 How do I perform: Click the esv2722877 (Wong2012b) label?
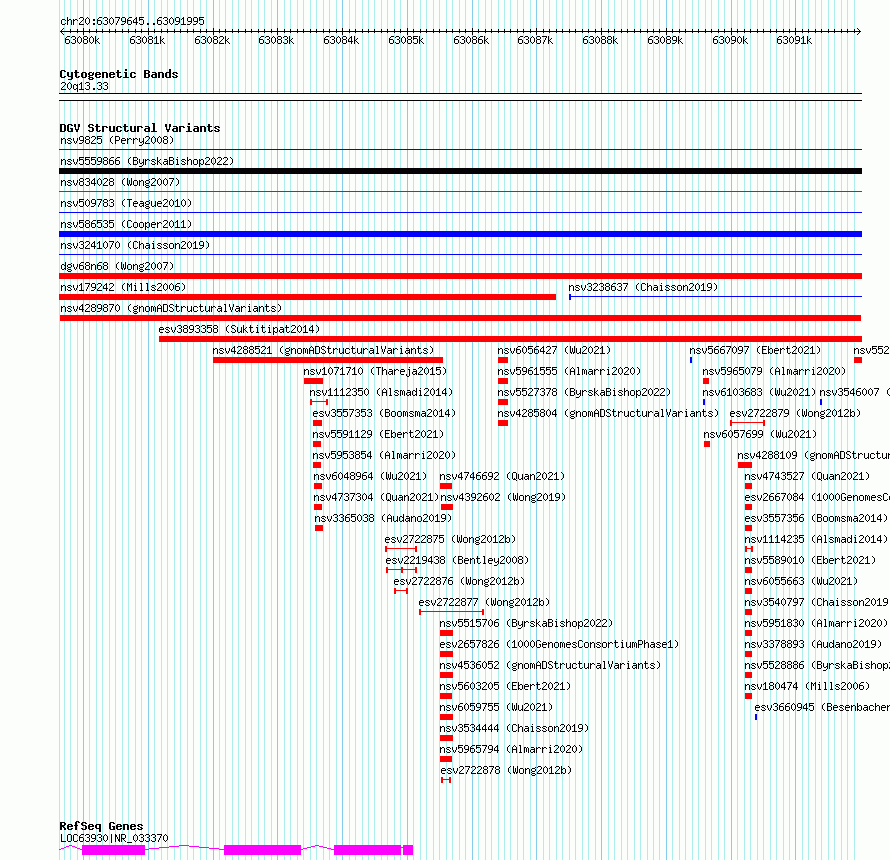tap(484, 602)
